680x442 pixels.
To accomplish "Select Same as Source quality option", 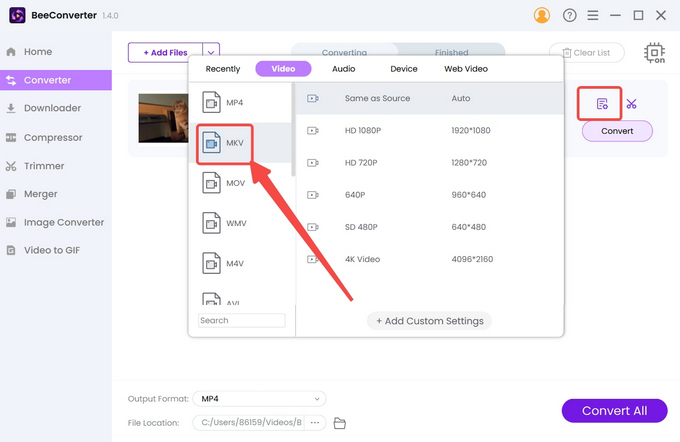I will coord(429,98).
